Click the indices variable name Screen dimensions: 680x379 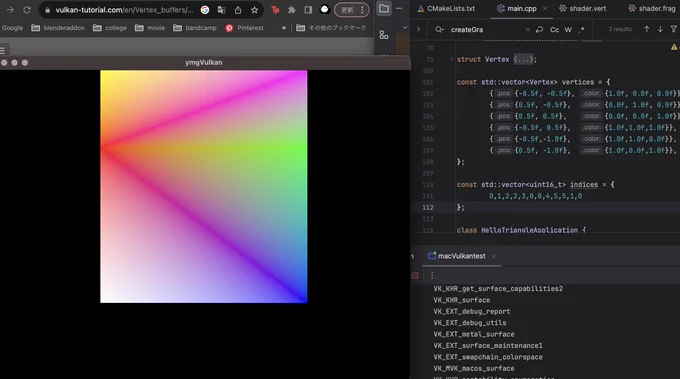[584, 185]
